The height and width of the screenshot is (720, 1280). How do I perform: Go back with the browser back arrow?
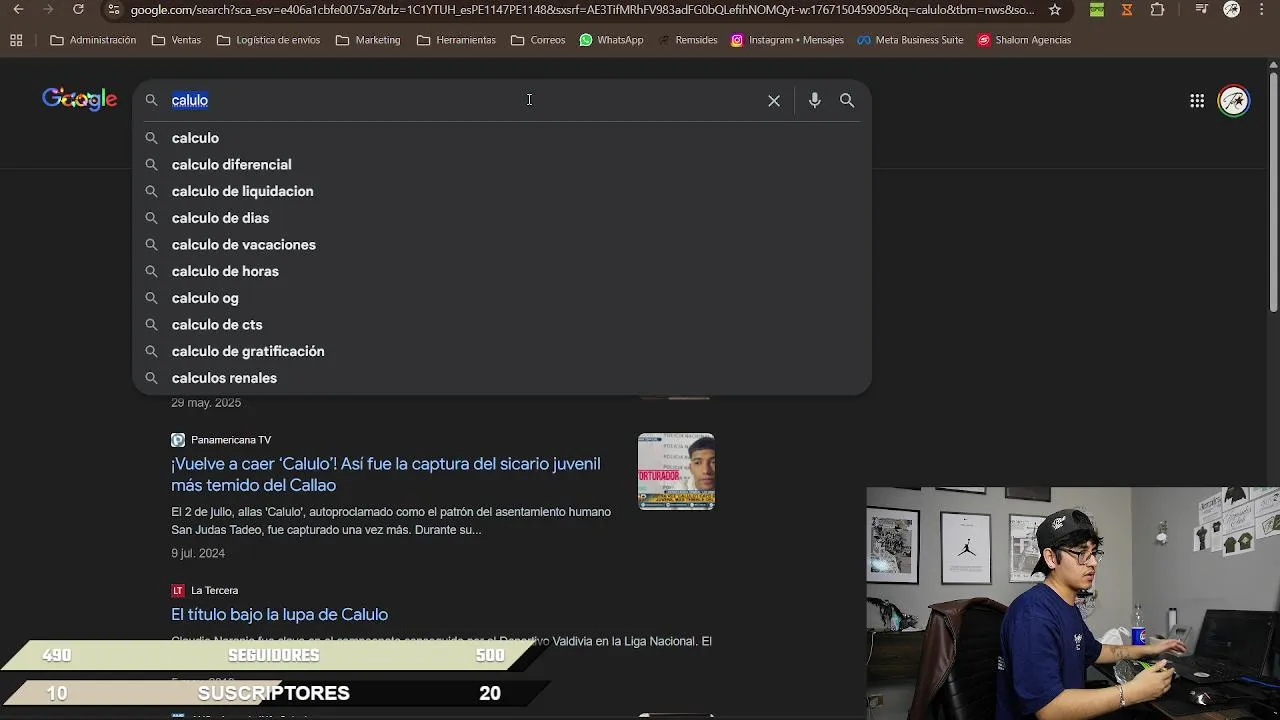[18, 10]
